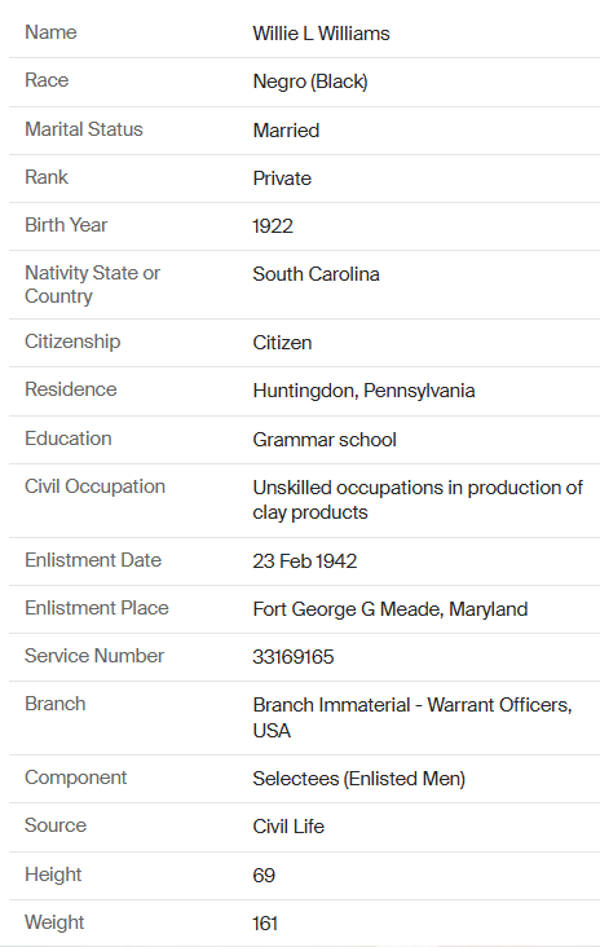Click the Citizenship field label
The height and width of the screenshot is (947, 600).
point(72,342)
